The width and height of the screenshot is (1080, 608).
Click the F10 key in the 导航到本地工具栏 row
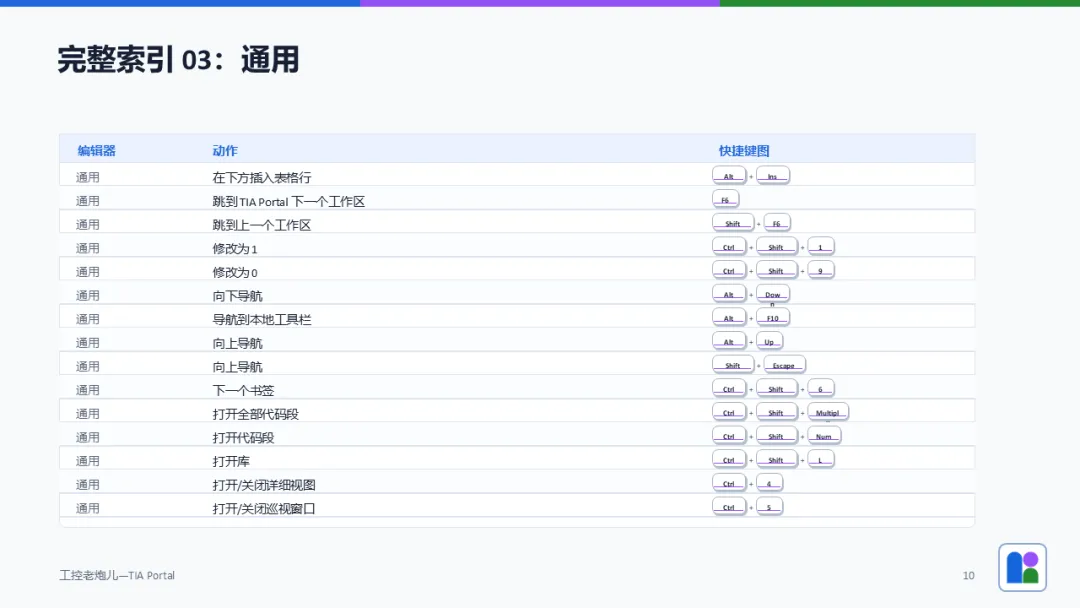tap(772, 318)
